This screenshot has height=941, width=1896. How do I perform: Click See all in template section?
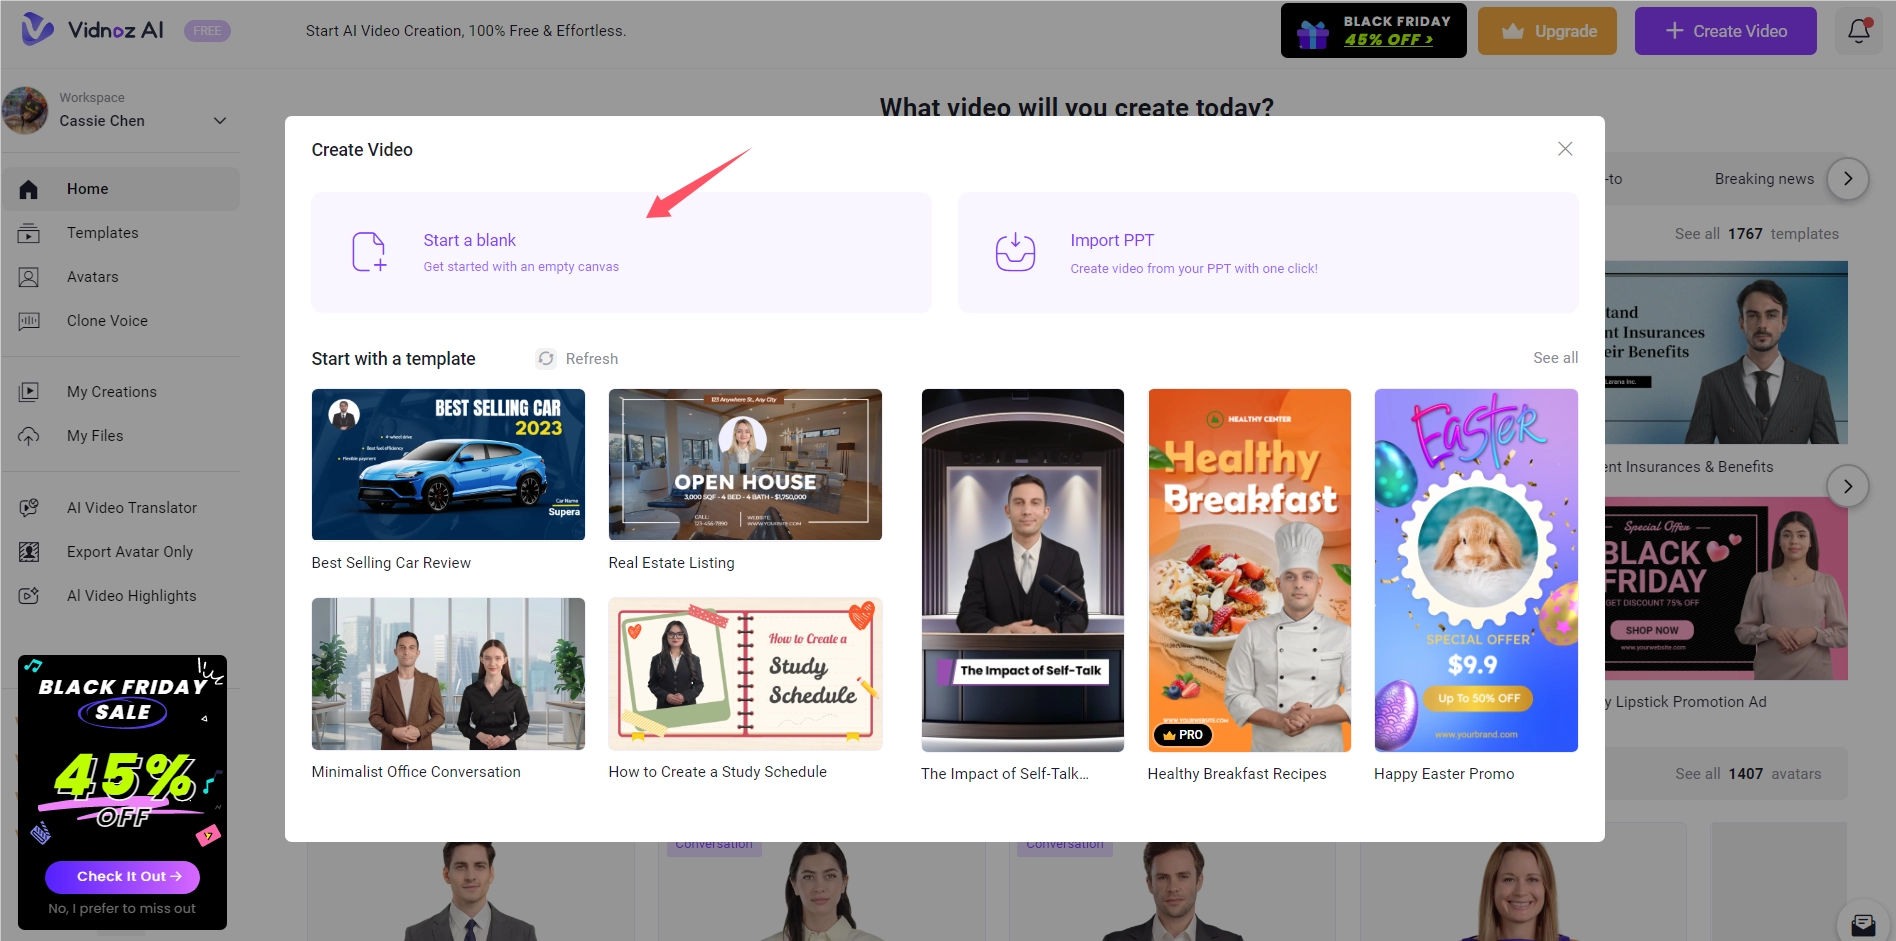coord(1555,358)
